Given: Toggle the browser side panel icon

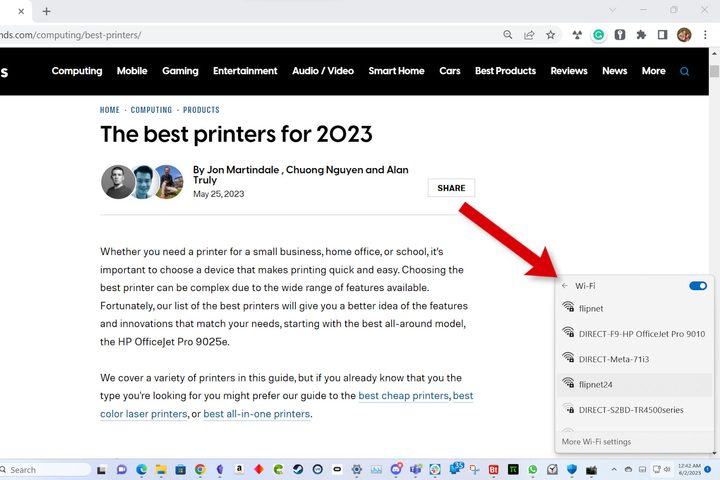Looking at the screenshot, I should pyautogui.click(x=662, y=35).
